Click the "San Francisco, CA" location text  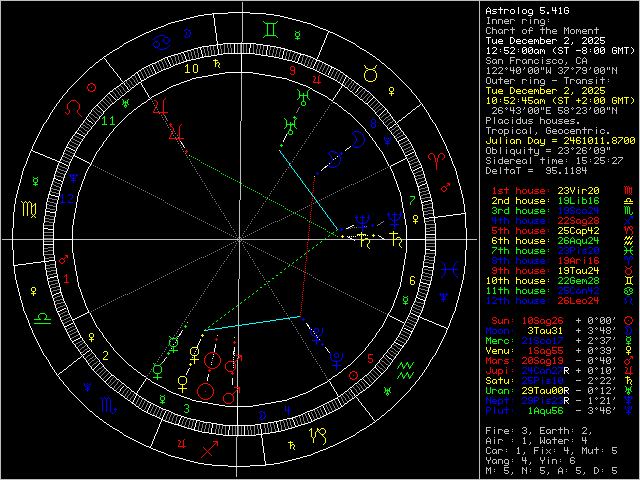(534, 60)
